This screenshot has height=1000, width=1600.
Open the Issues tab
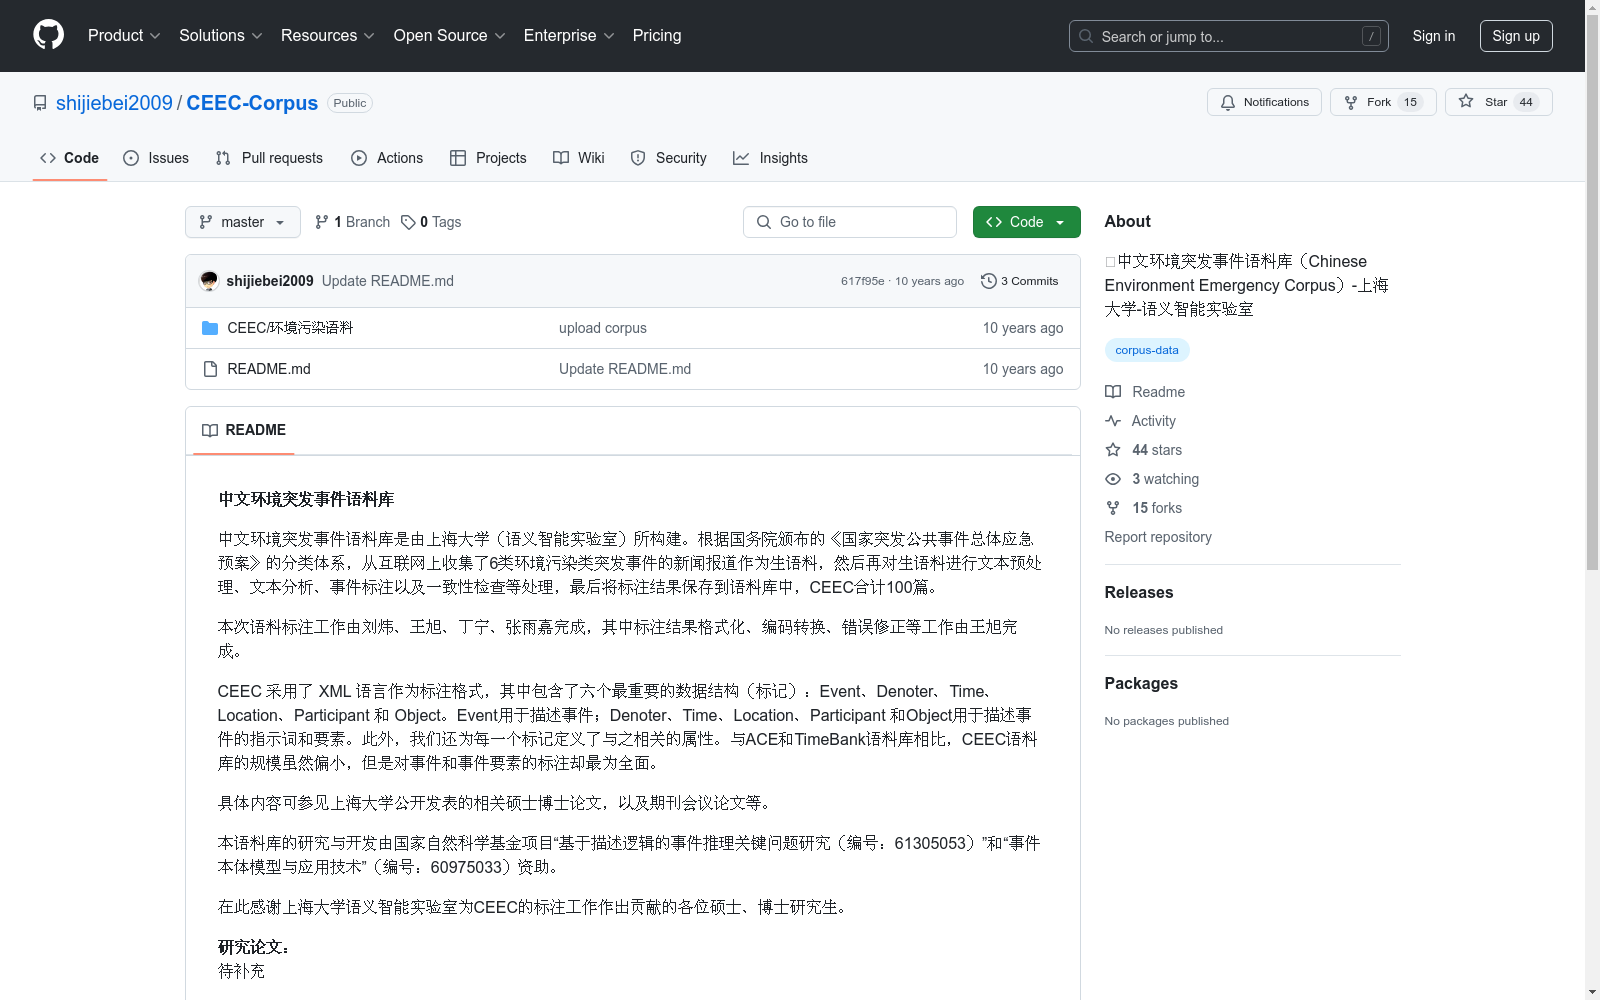[156, 158]
